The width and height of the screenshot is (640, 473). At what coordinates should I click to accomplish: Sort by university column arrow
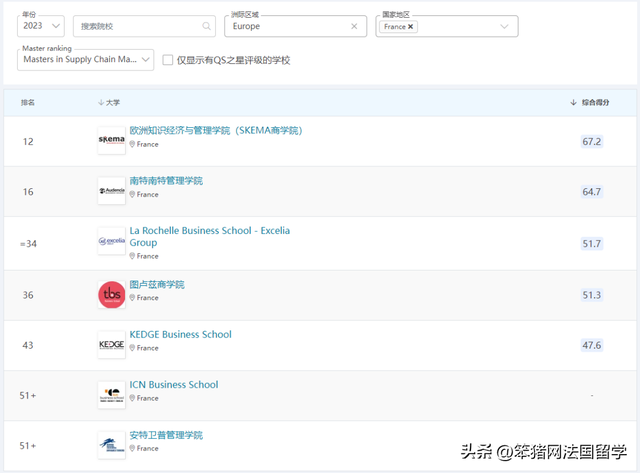[x=101, y=102]
